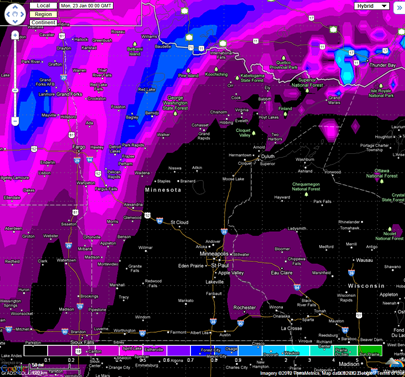Click the I-29 shield north of Grand Forks

point(64,77)
